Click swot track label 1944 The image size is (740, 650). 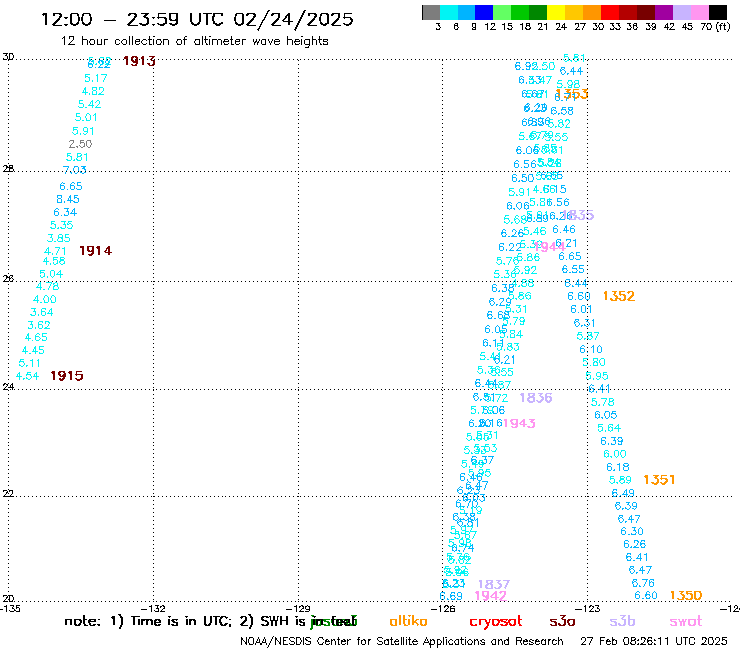(549, 247)
